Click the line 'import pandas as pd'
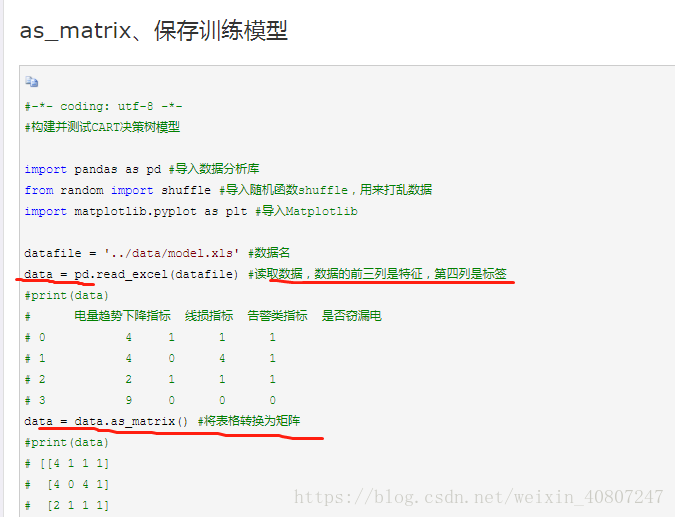This screenshot has width=675, height=517. 93,169
